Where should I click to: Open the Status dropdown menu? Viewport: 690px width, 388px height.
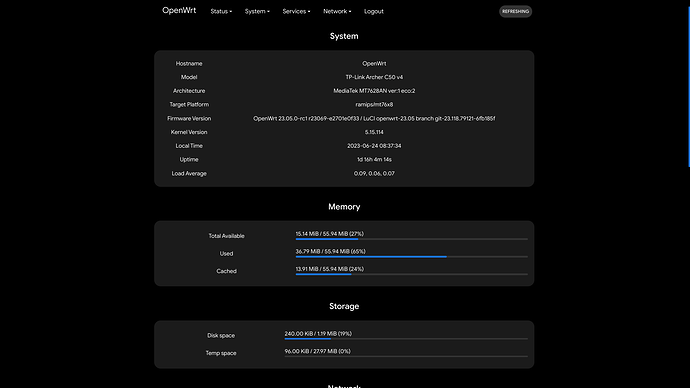[221, 11]
